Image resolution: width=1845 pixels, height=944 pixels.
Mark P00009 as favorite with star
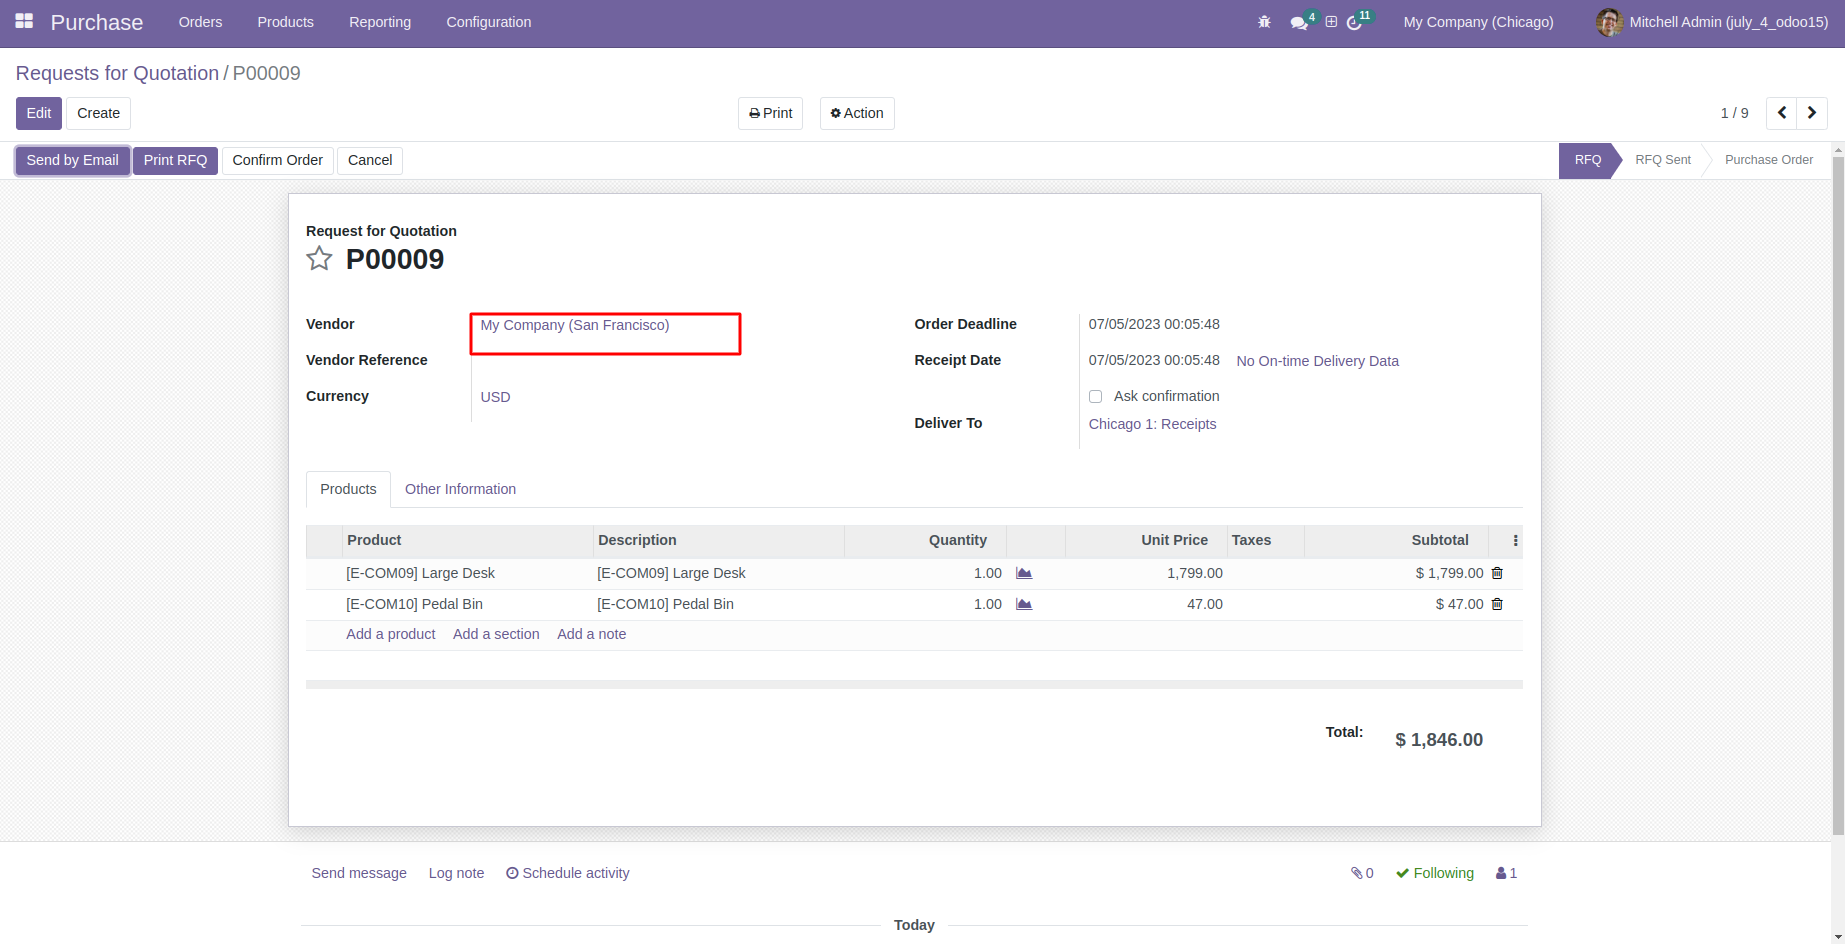coord(319,259)
